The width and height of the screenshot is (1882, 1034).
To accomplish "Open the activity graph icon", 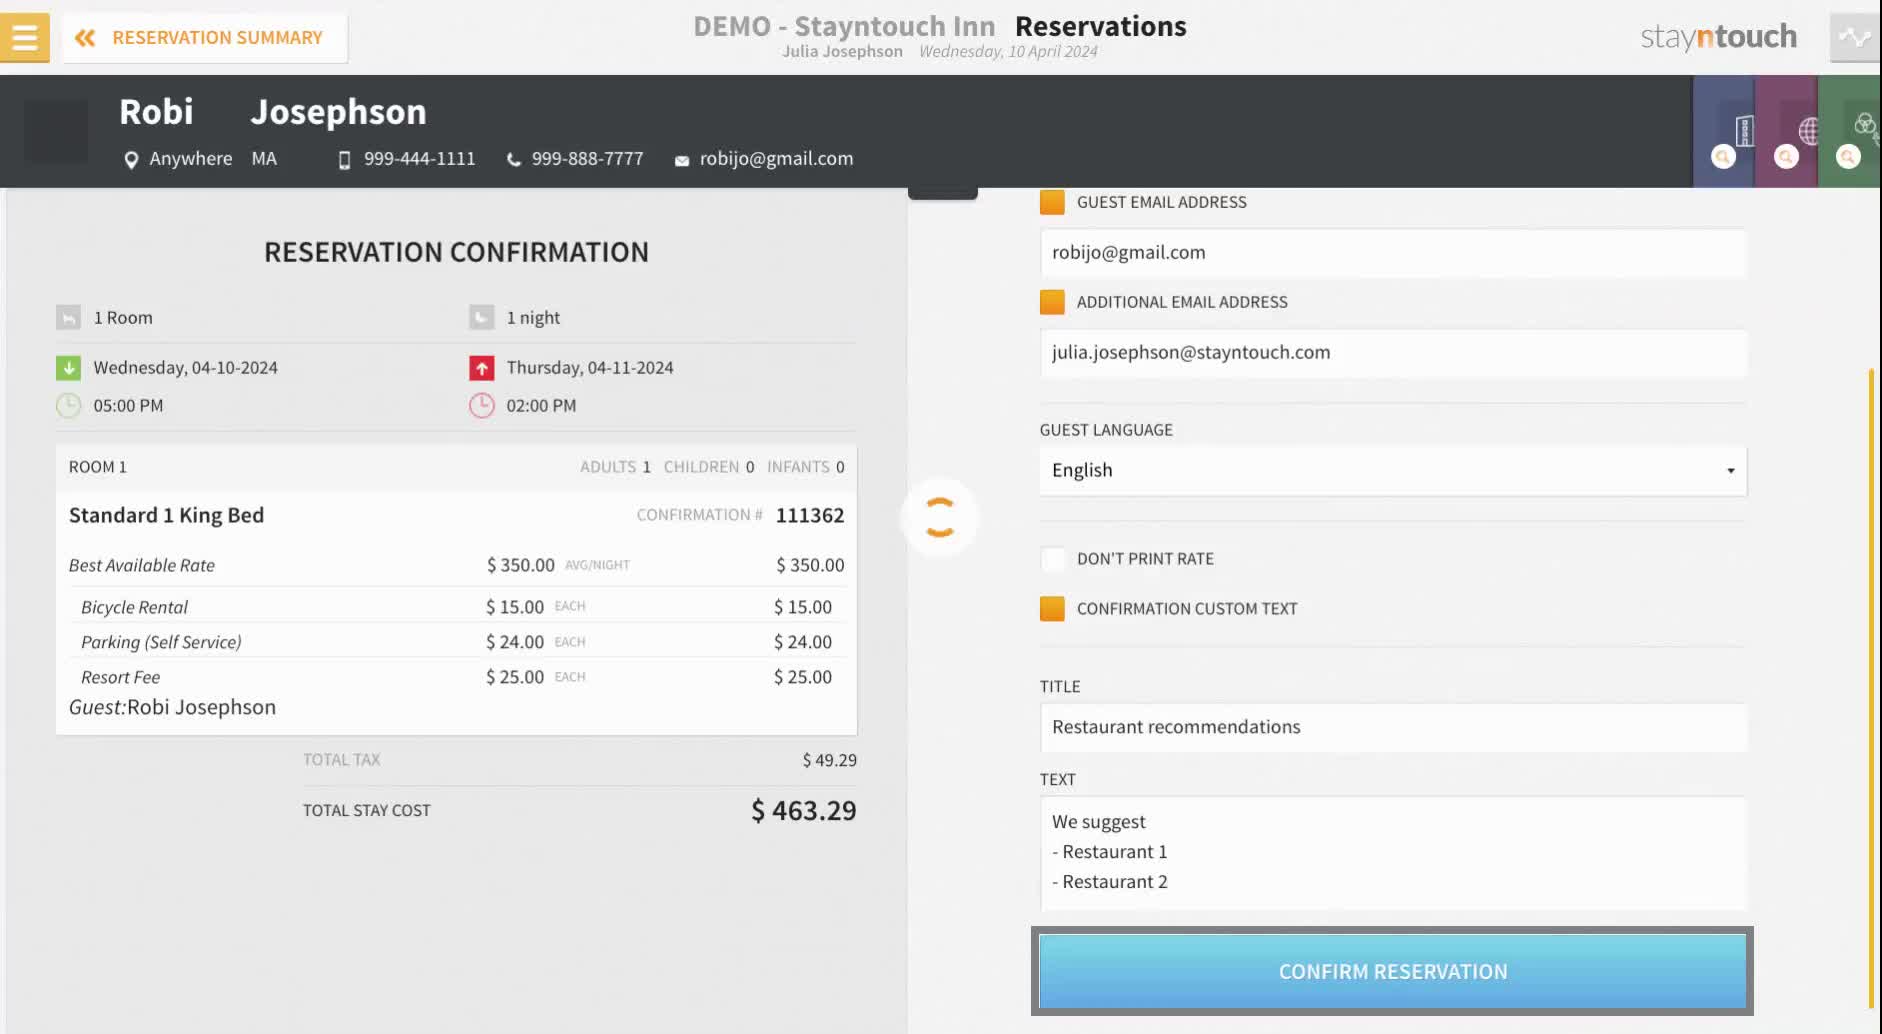I will pos(1855,38).
